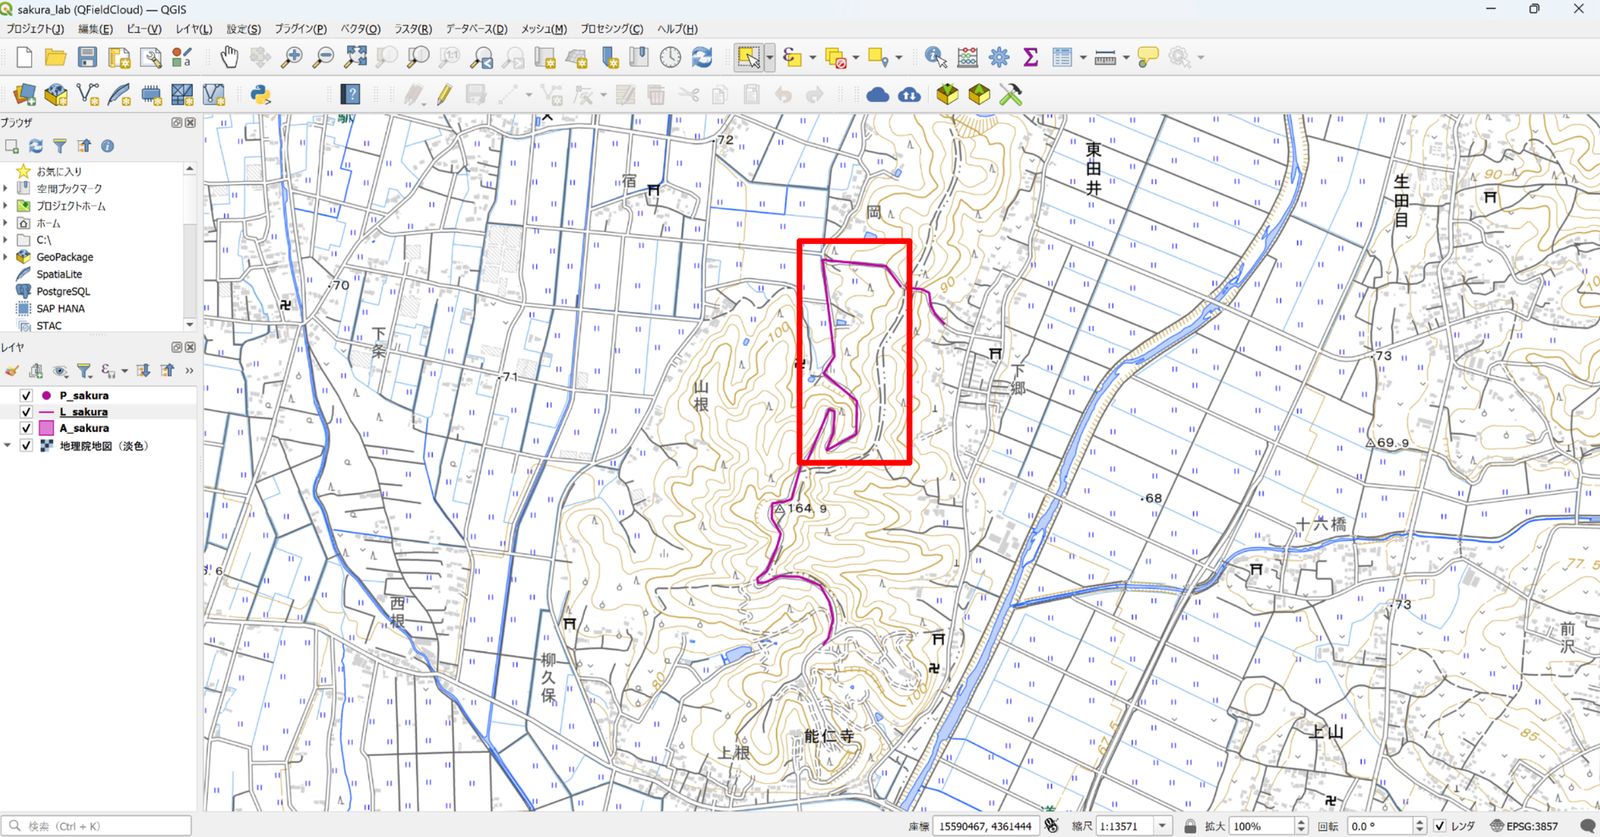Click the EPSG:3857 CRS button
This screenshot has width=1600, height=837.
(1523, 826)
